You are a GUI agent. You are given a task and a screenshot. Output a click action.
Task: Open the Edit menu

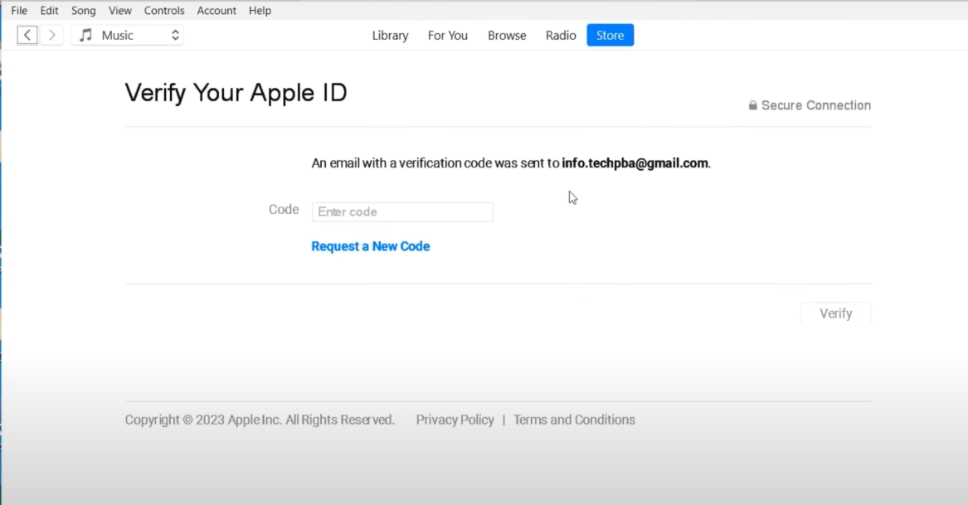49,10
